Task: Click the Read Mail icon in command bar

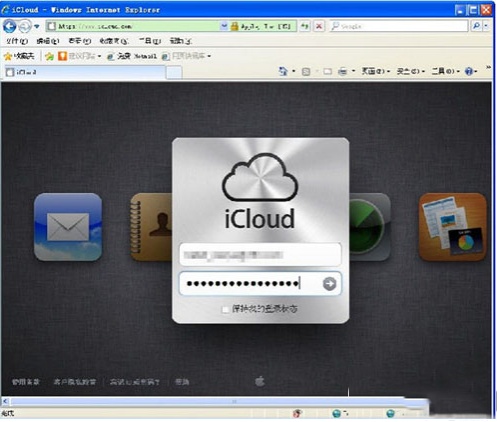Action: click(x=327, y=71)
